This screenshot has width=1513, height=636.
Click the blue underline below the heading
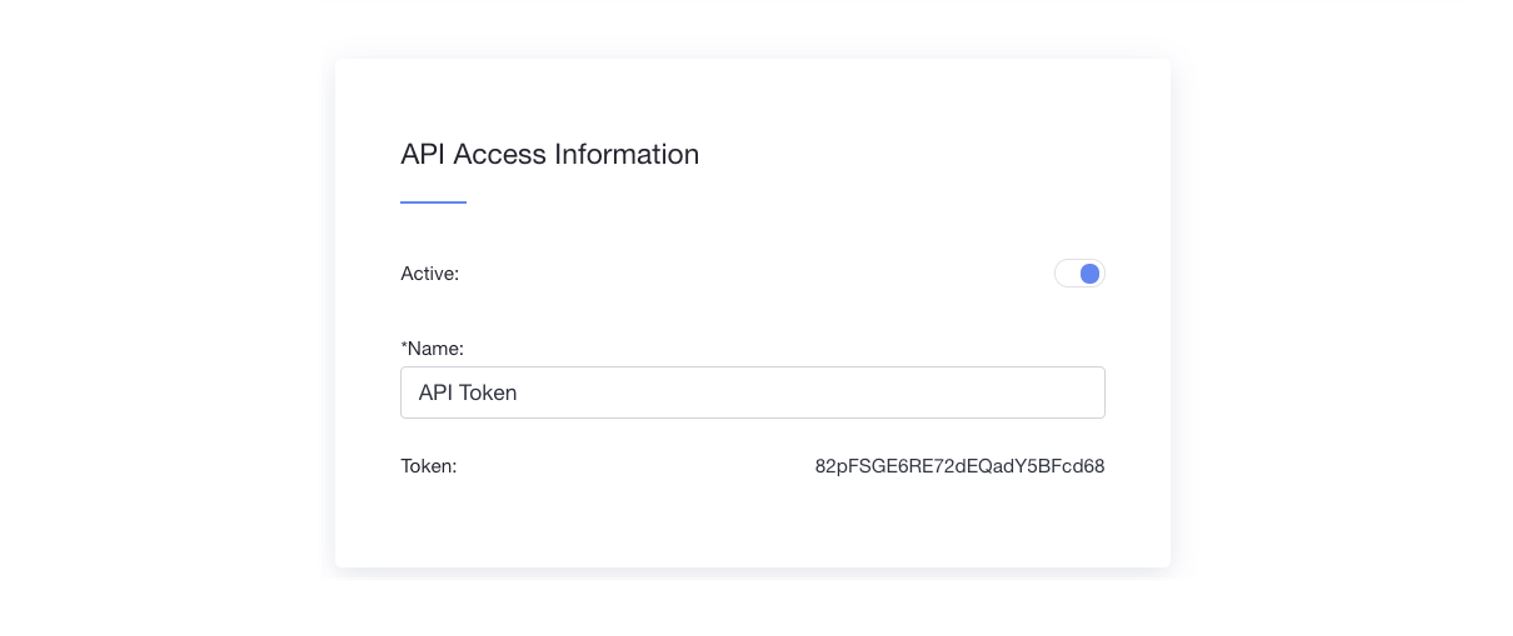433,202
